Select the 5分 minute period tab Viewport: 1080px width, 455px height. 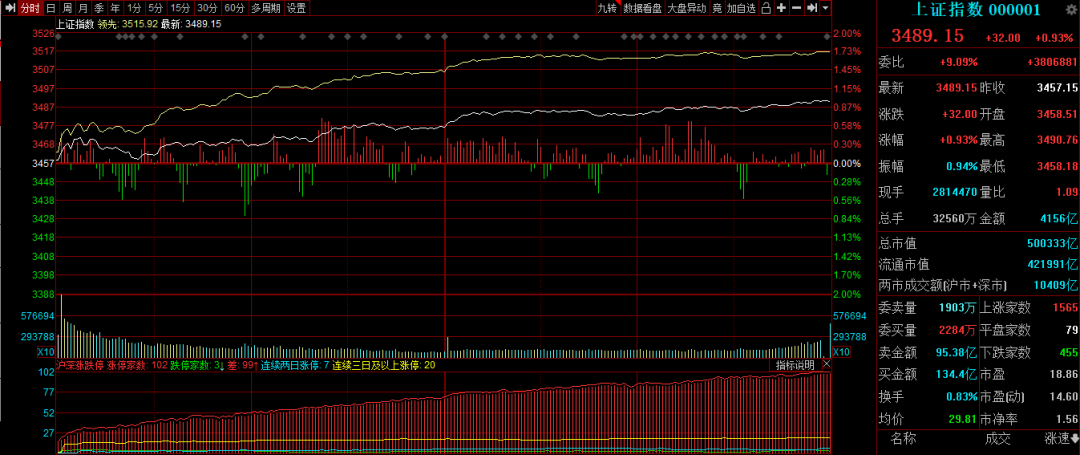pos(156,8)
